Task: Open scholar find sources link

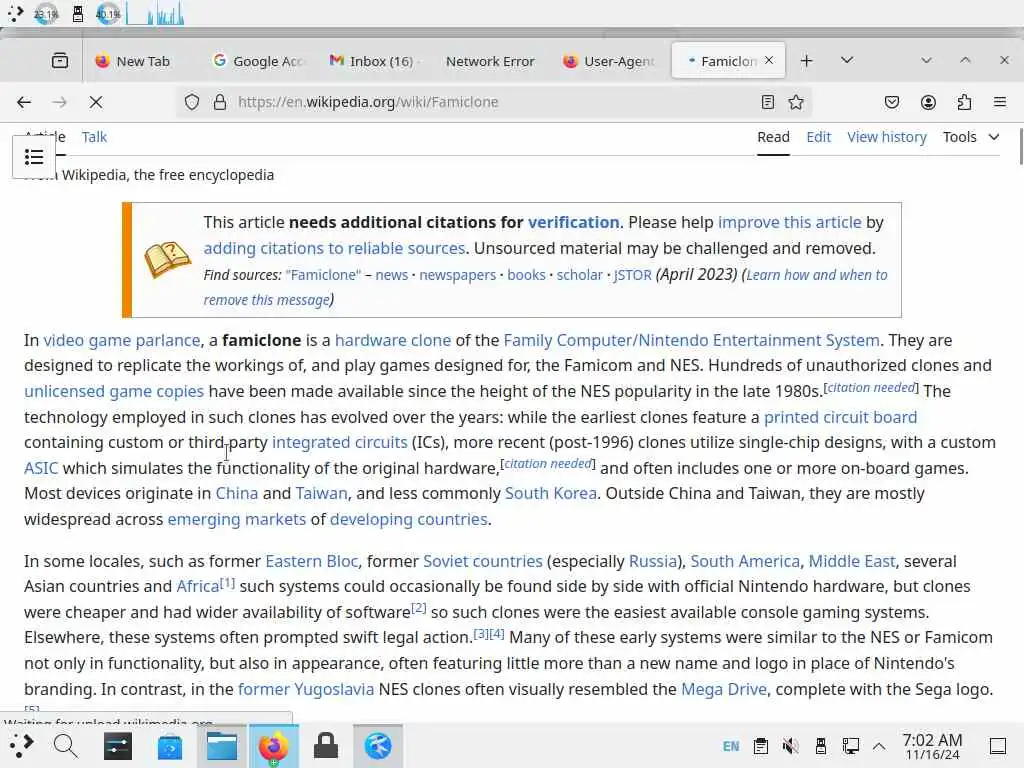Action: [x=579, y=275]
